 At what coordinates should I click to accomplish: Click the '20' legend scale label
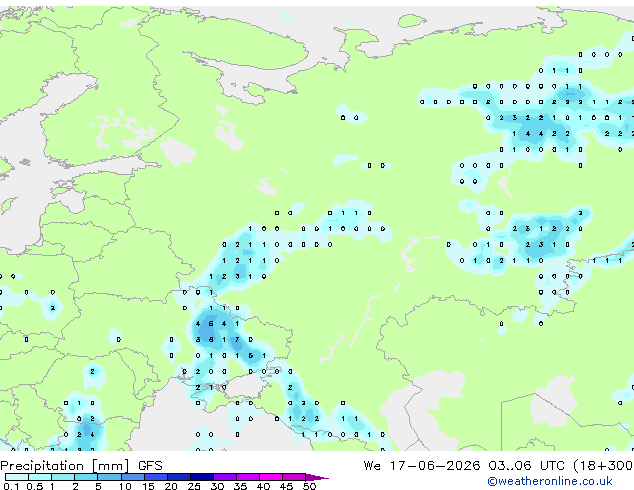(x=171, y=486)
